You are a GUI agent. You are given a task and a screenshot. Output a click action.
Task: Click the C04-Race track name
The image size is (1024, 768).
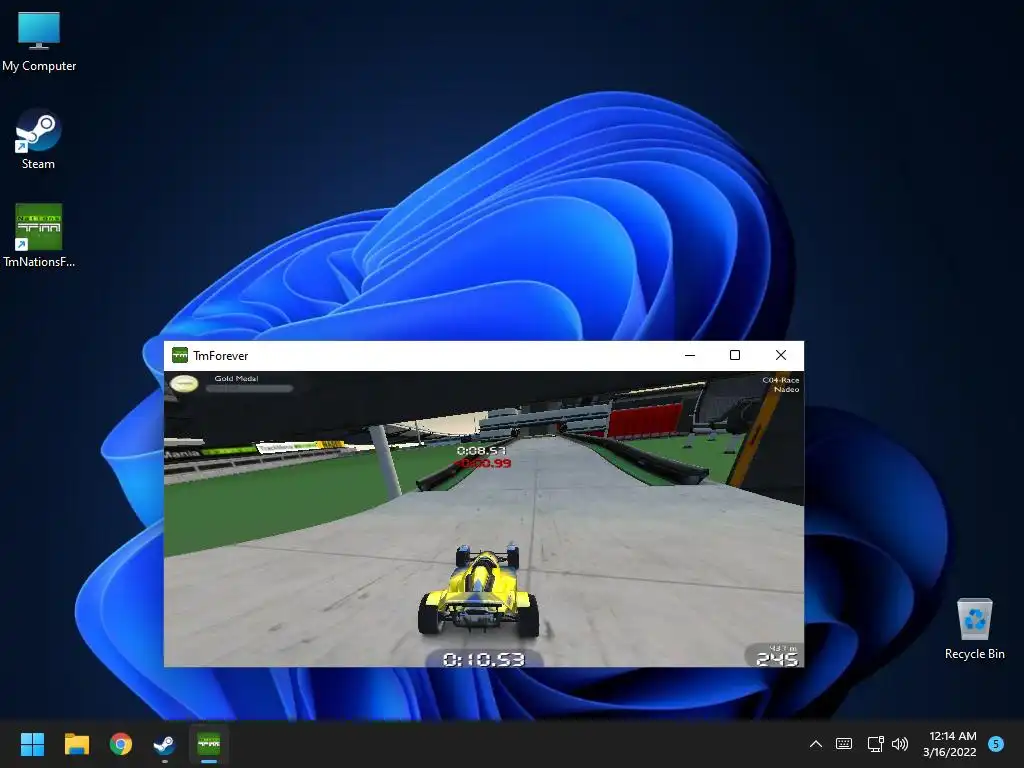pos(780,379)
